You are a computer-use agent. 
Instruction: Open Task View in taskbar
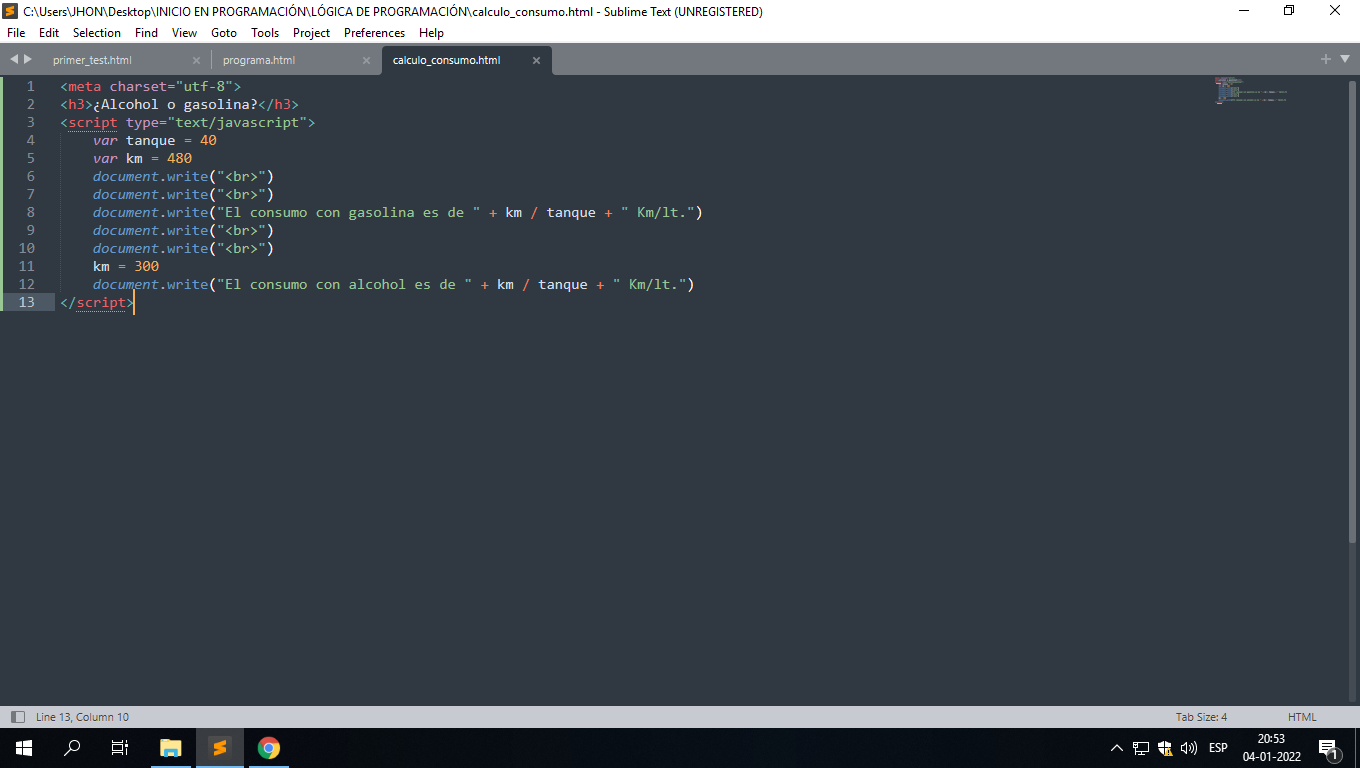click(x=120, y=747)
